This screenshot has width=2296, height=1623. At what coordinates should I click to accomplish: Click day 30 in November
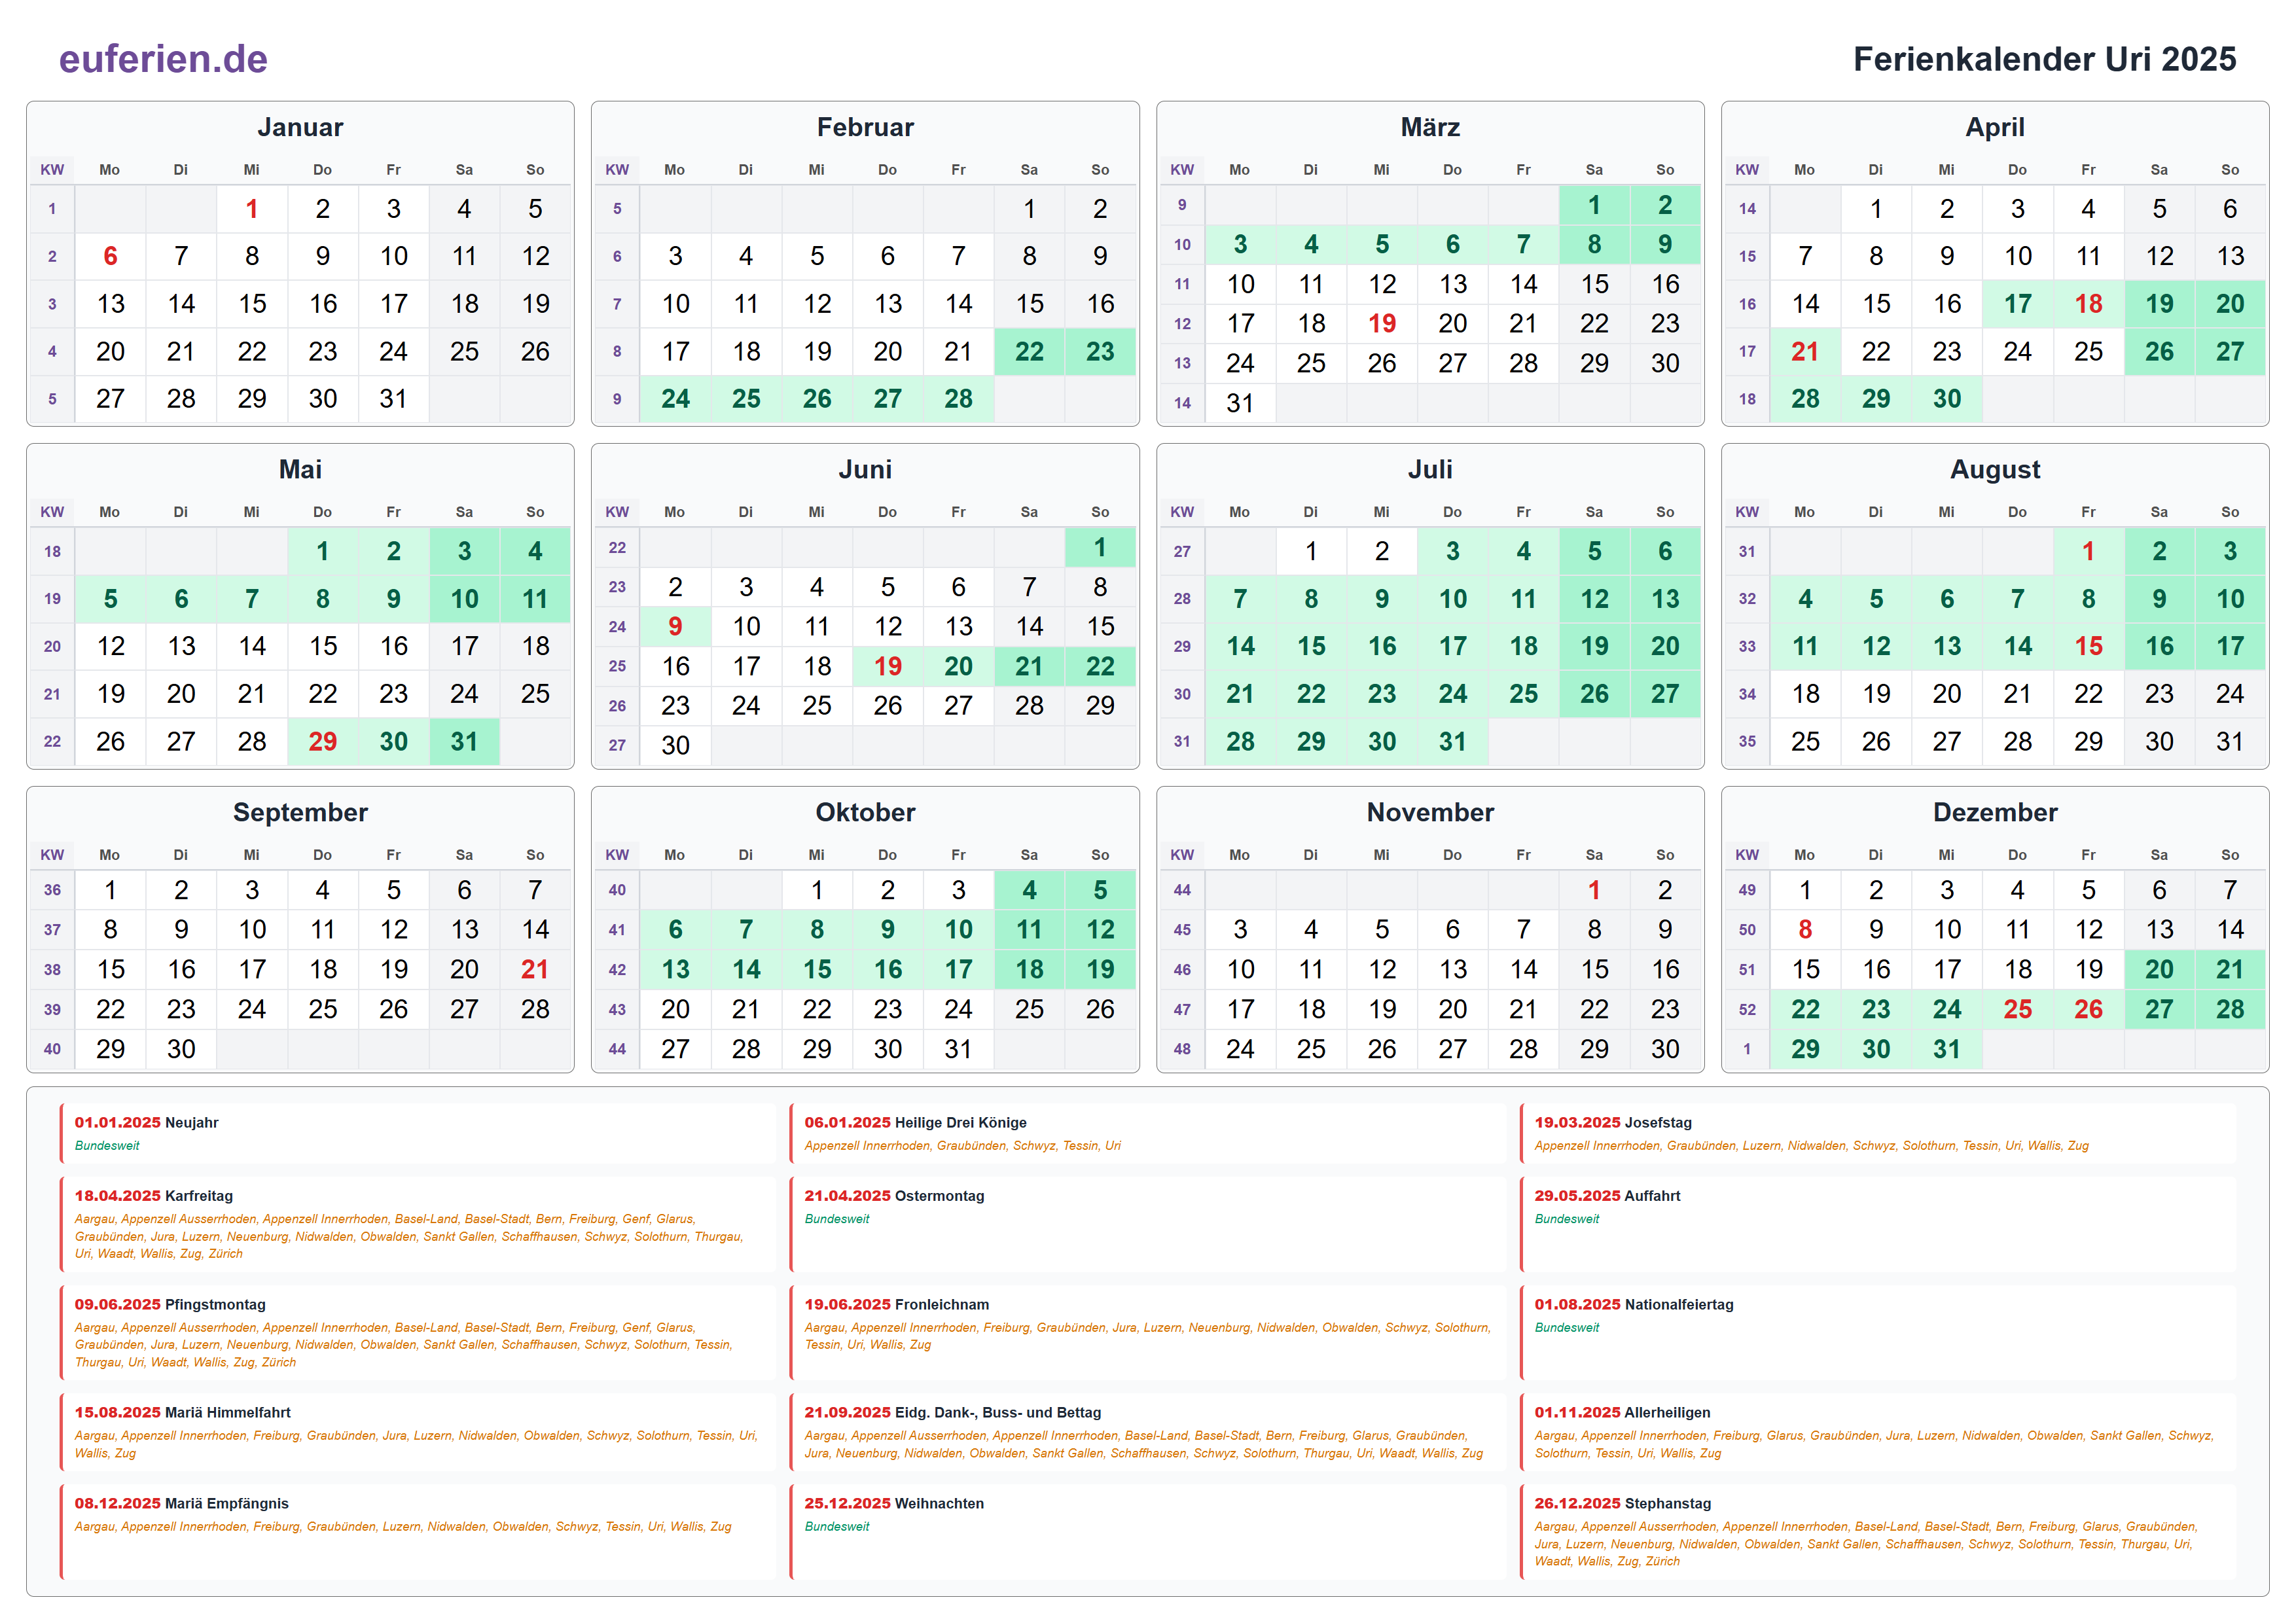[1665, 1049]
